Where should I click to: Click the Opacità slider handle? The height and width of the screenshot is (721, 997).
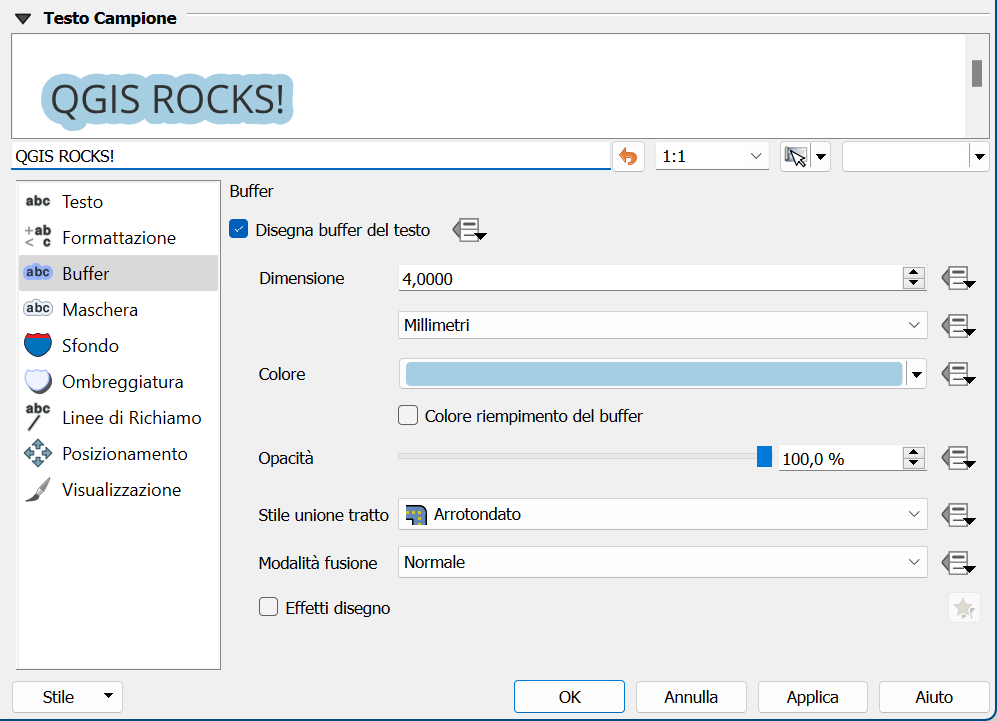[x=764, y=457]
